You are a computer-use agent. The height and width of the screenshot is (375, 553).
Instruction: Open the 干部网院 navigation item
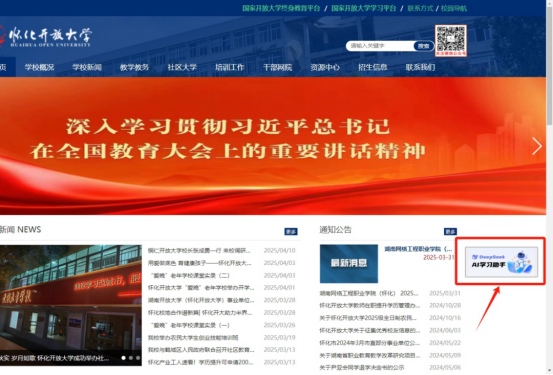click(278, 67)
